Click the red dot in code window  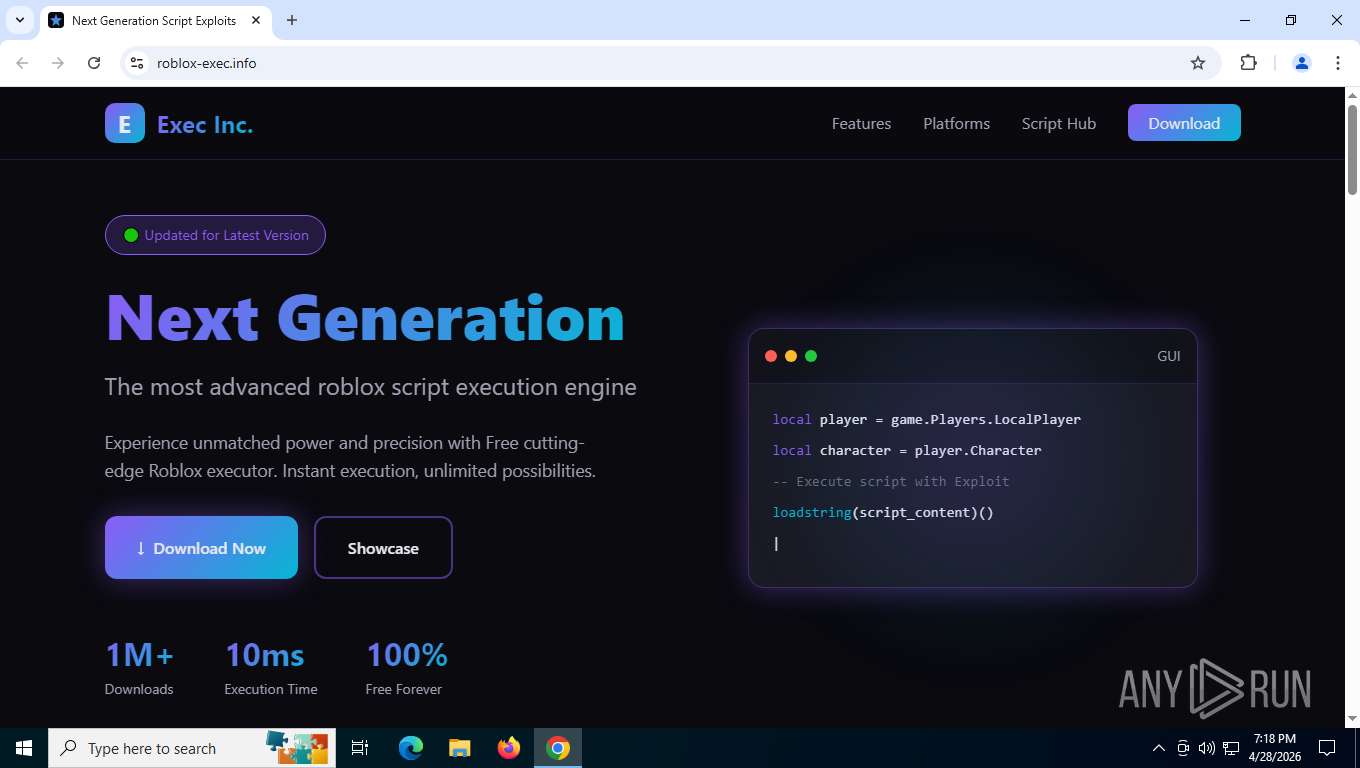tap(771, 356)
